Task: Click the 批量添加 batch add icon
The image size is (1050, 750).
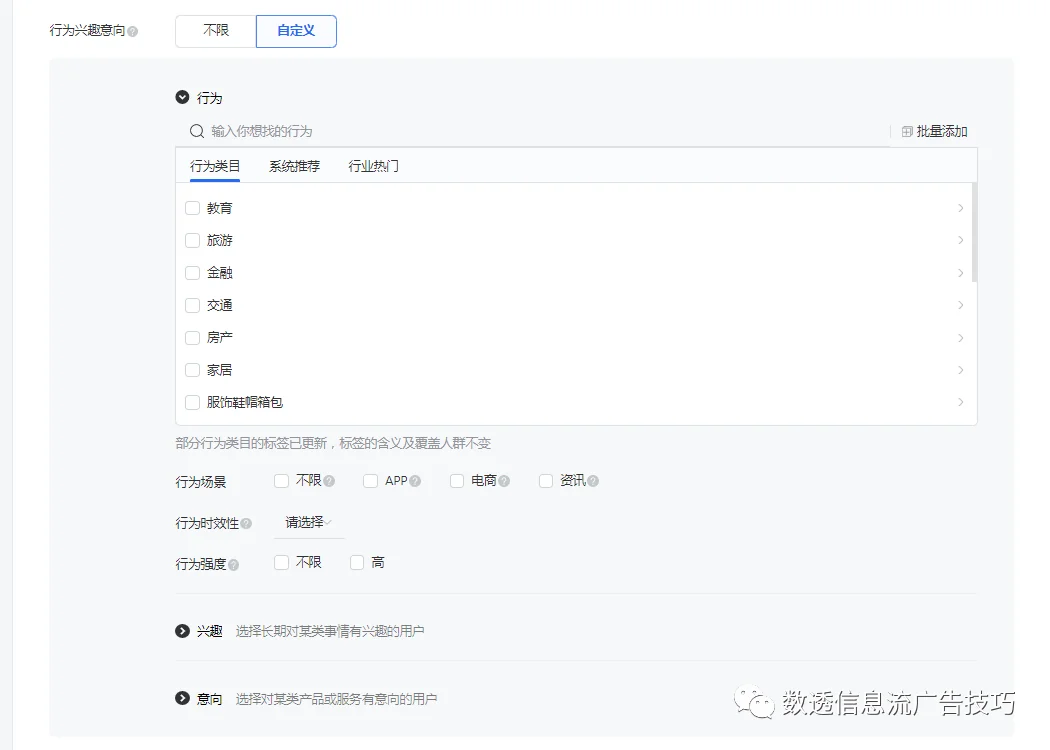Action: [x=907, y=131]
